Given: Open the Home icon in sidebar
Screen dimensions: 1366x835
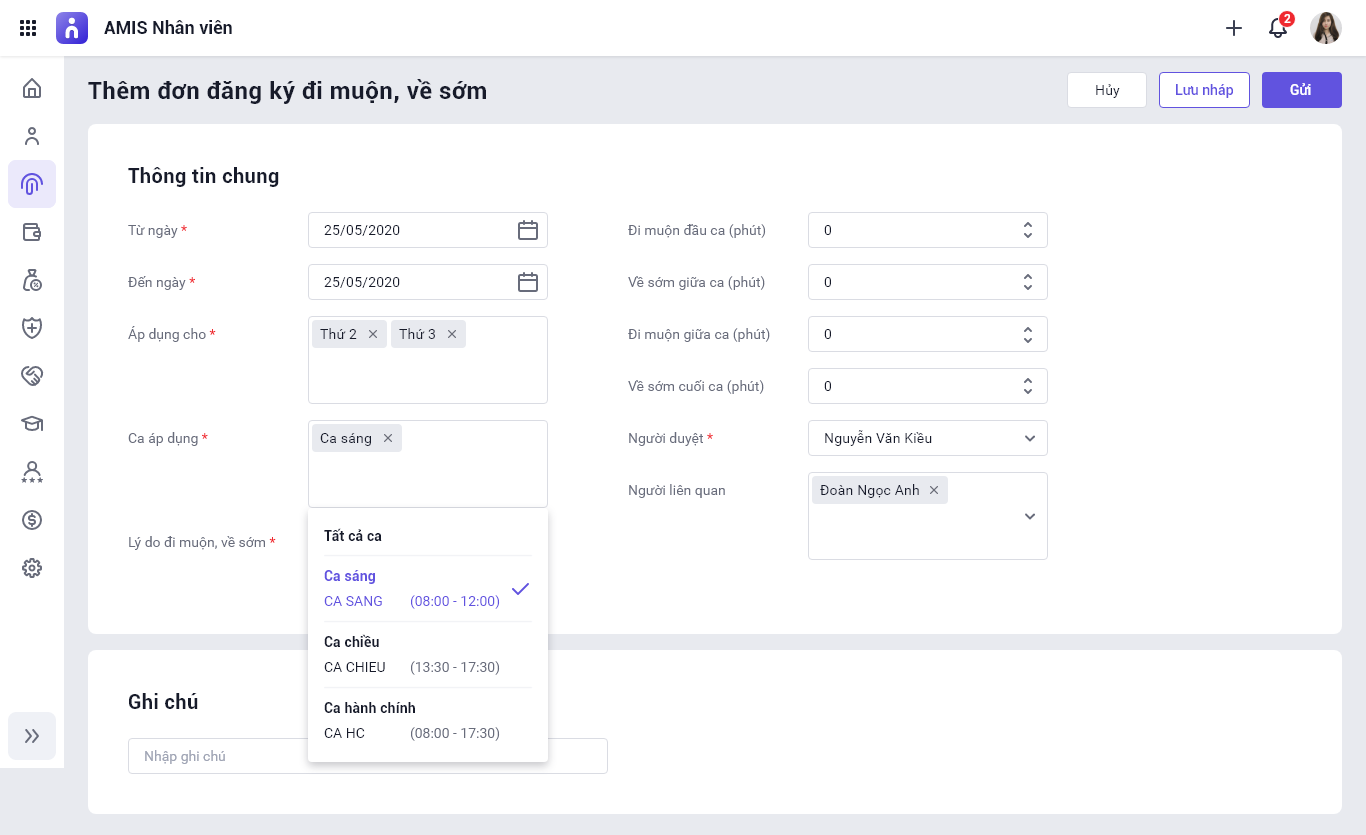Looking at the screenshot, I should [x=32, y=88].
